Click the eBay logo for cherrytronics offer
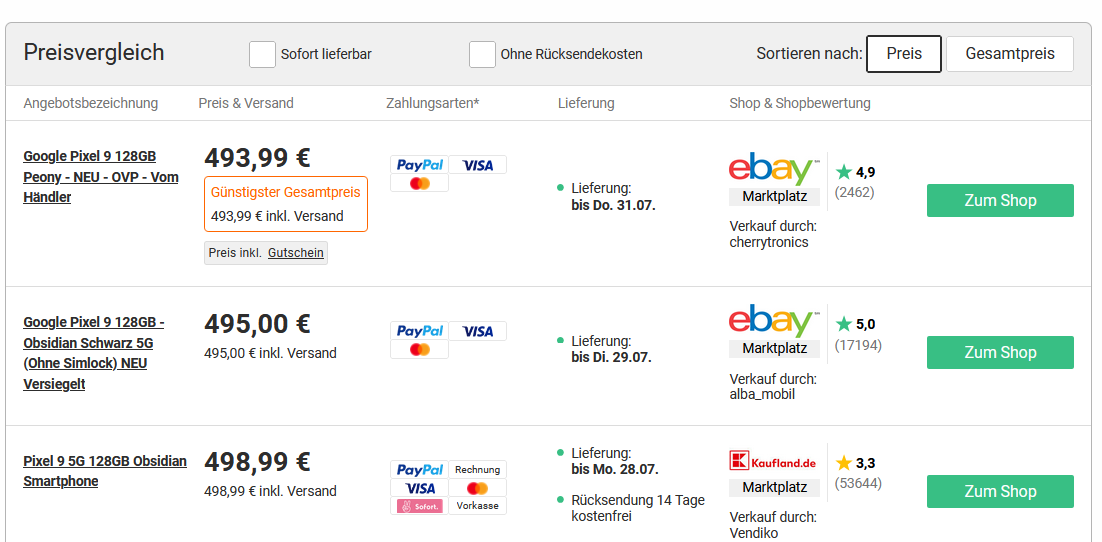The width and height of the screenshot is (1102, 542). pos(774,169)
